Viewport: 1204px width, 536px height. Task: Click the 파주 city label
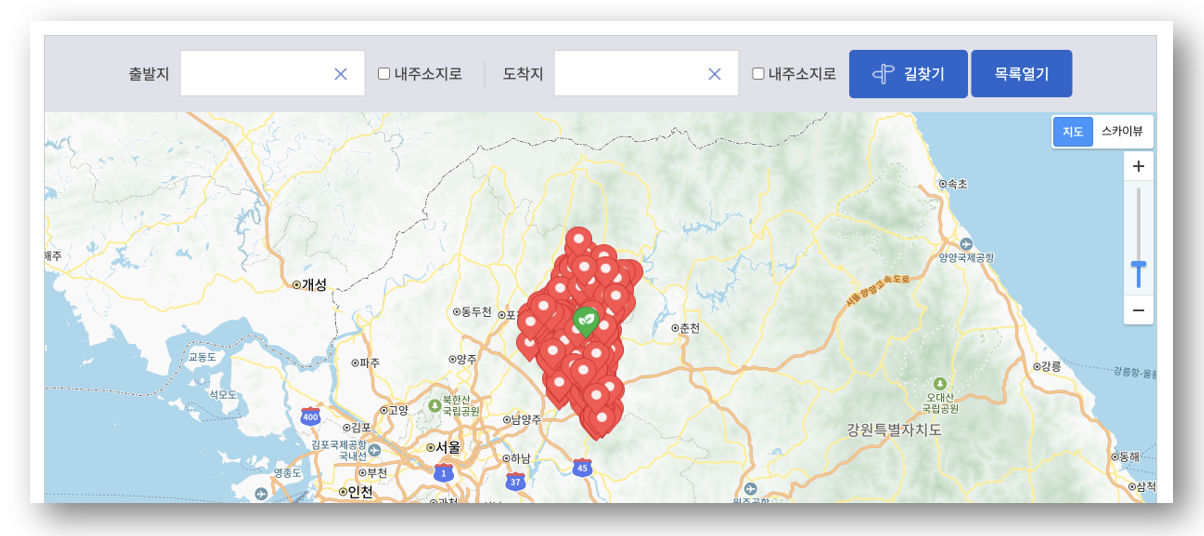[371, 362]
